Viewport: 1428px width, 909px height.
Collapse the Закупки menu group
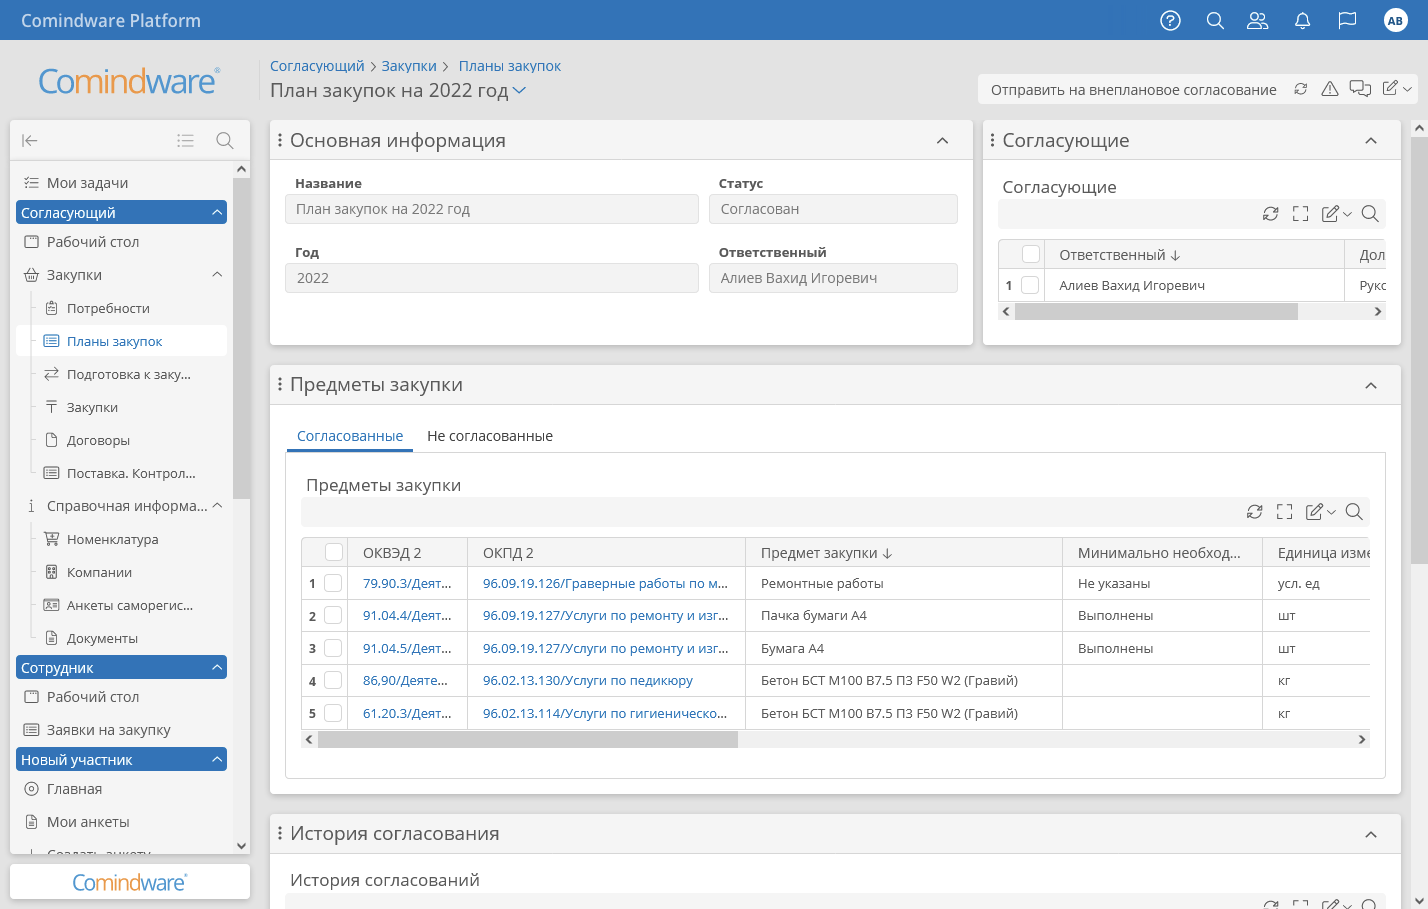point(216,274)
